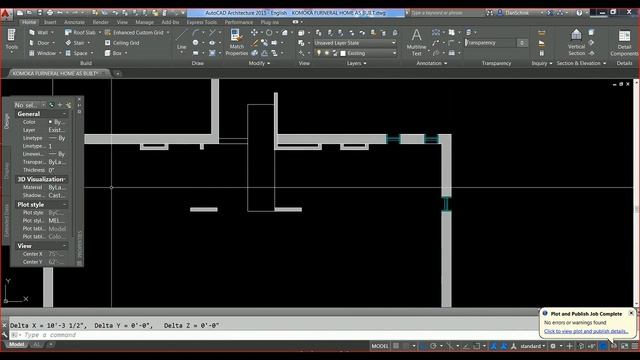Toggle the layer freeze sun icon

(327, 53)
